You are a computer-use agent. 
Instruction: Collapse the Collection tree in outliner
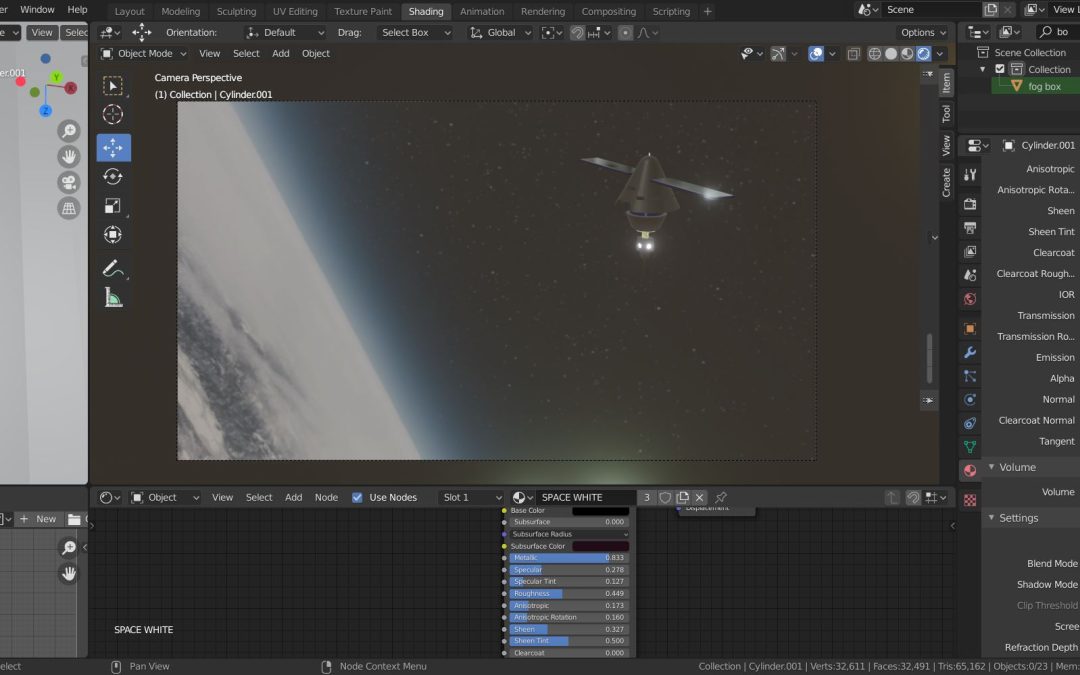pyautogui.click(x=983, y=69)
